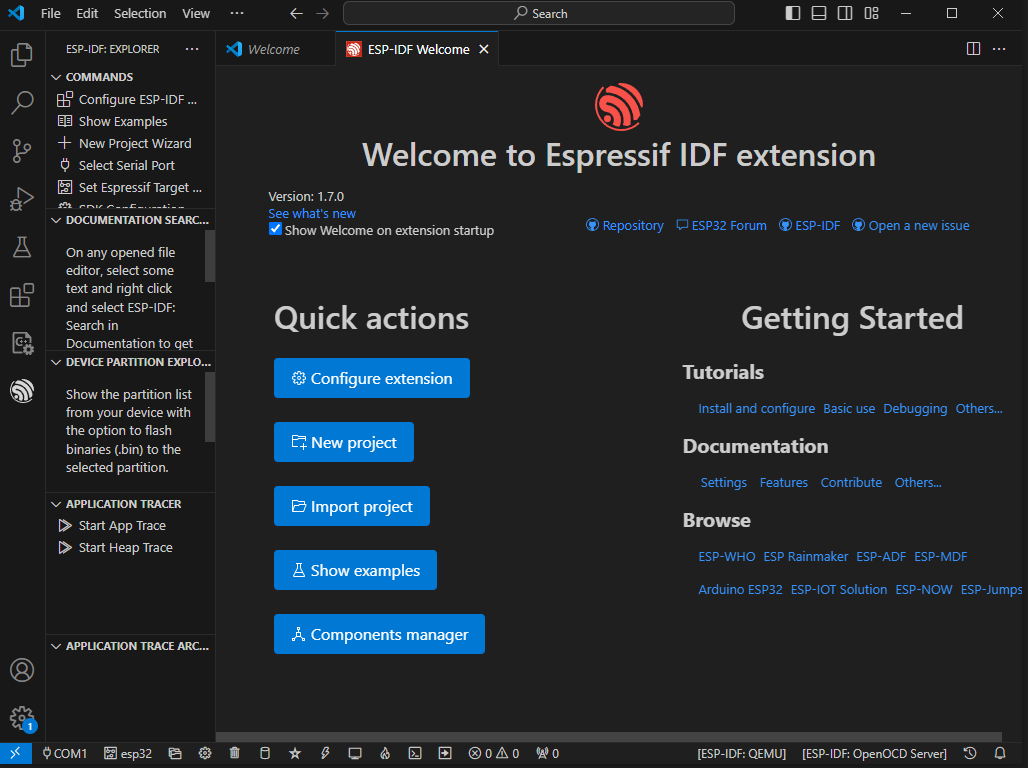The width and height of the screenshot is (1028, 768).
Task: Toggle the bottom panel layout button
Action: click(819, 14)
